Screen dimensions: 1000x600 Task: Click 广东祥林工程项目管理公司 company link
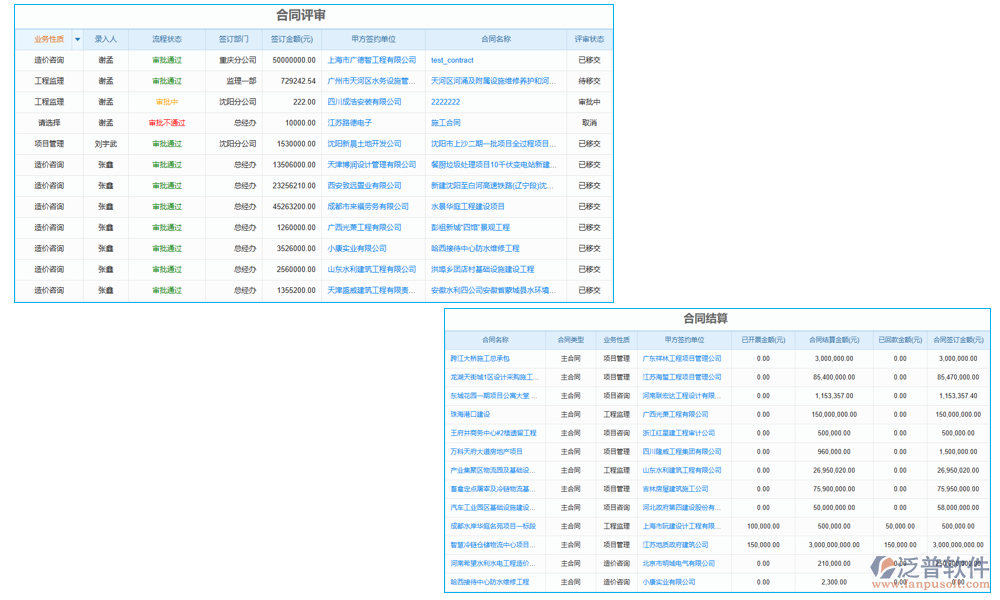[681, 358]
